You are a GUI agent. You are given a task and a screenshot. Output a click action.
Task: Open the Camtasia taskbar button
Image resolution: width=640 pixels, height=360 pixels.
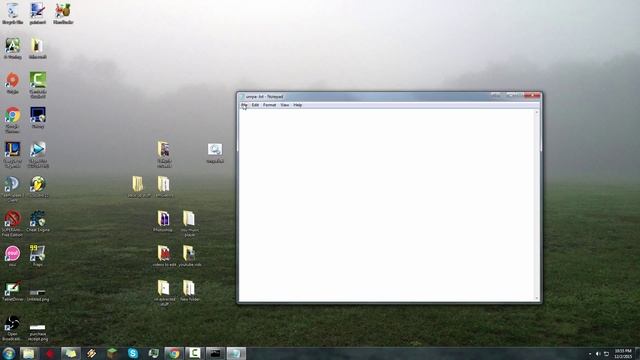click(x=194, y=353)
